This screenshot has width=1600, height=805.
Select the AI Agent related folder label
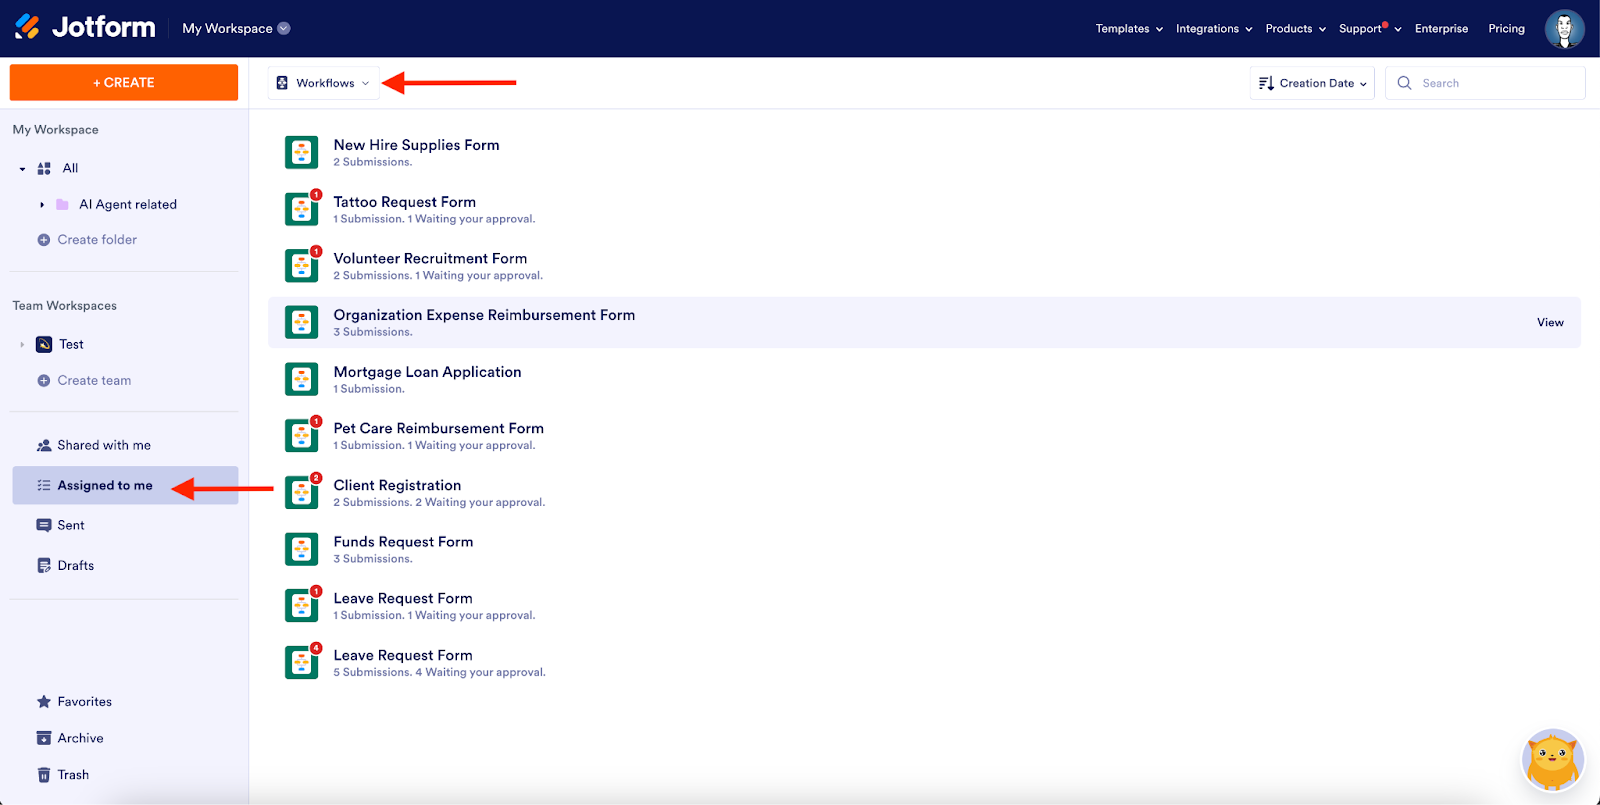(x=128, y=204)
